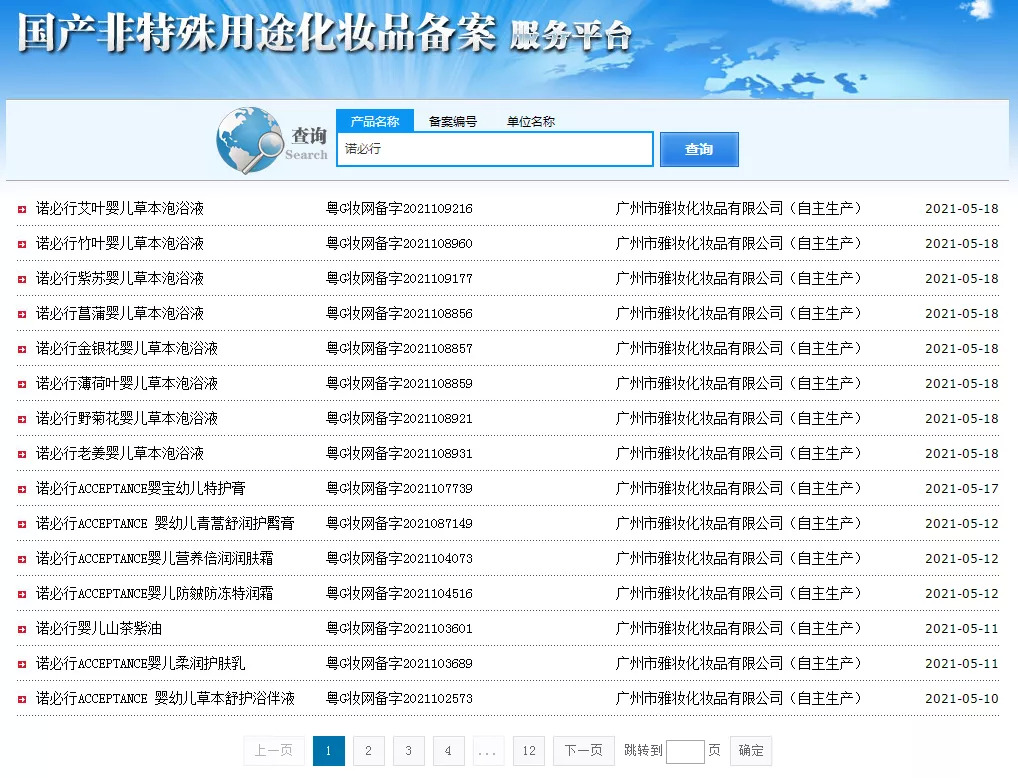Open product 诺必行ACCEPTANCE婴儿防皴防冻特润霜
Image resolution: width=1018 pixels, height=778 pixels.
[155, 594]
